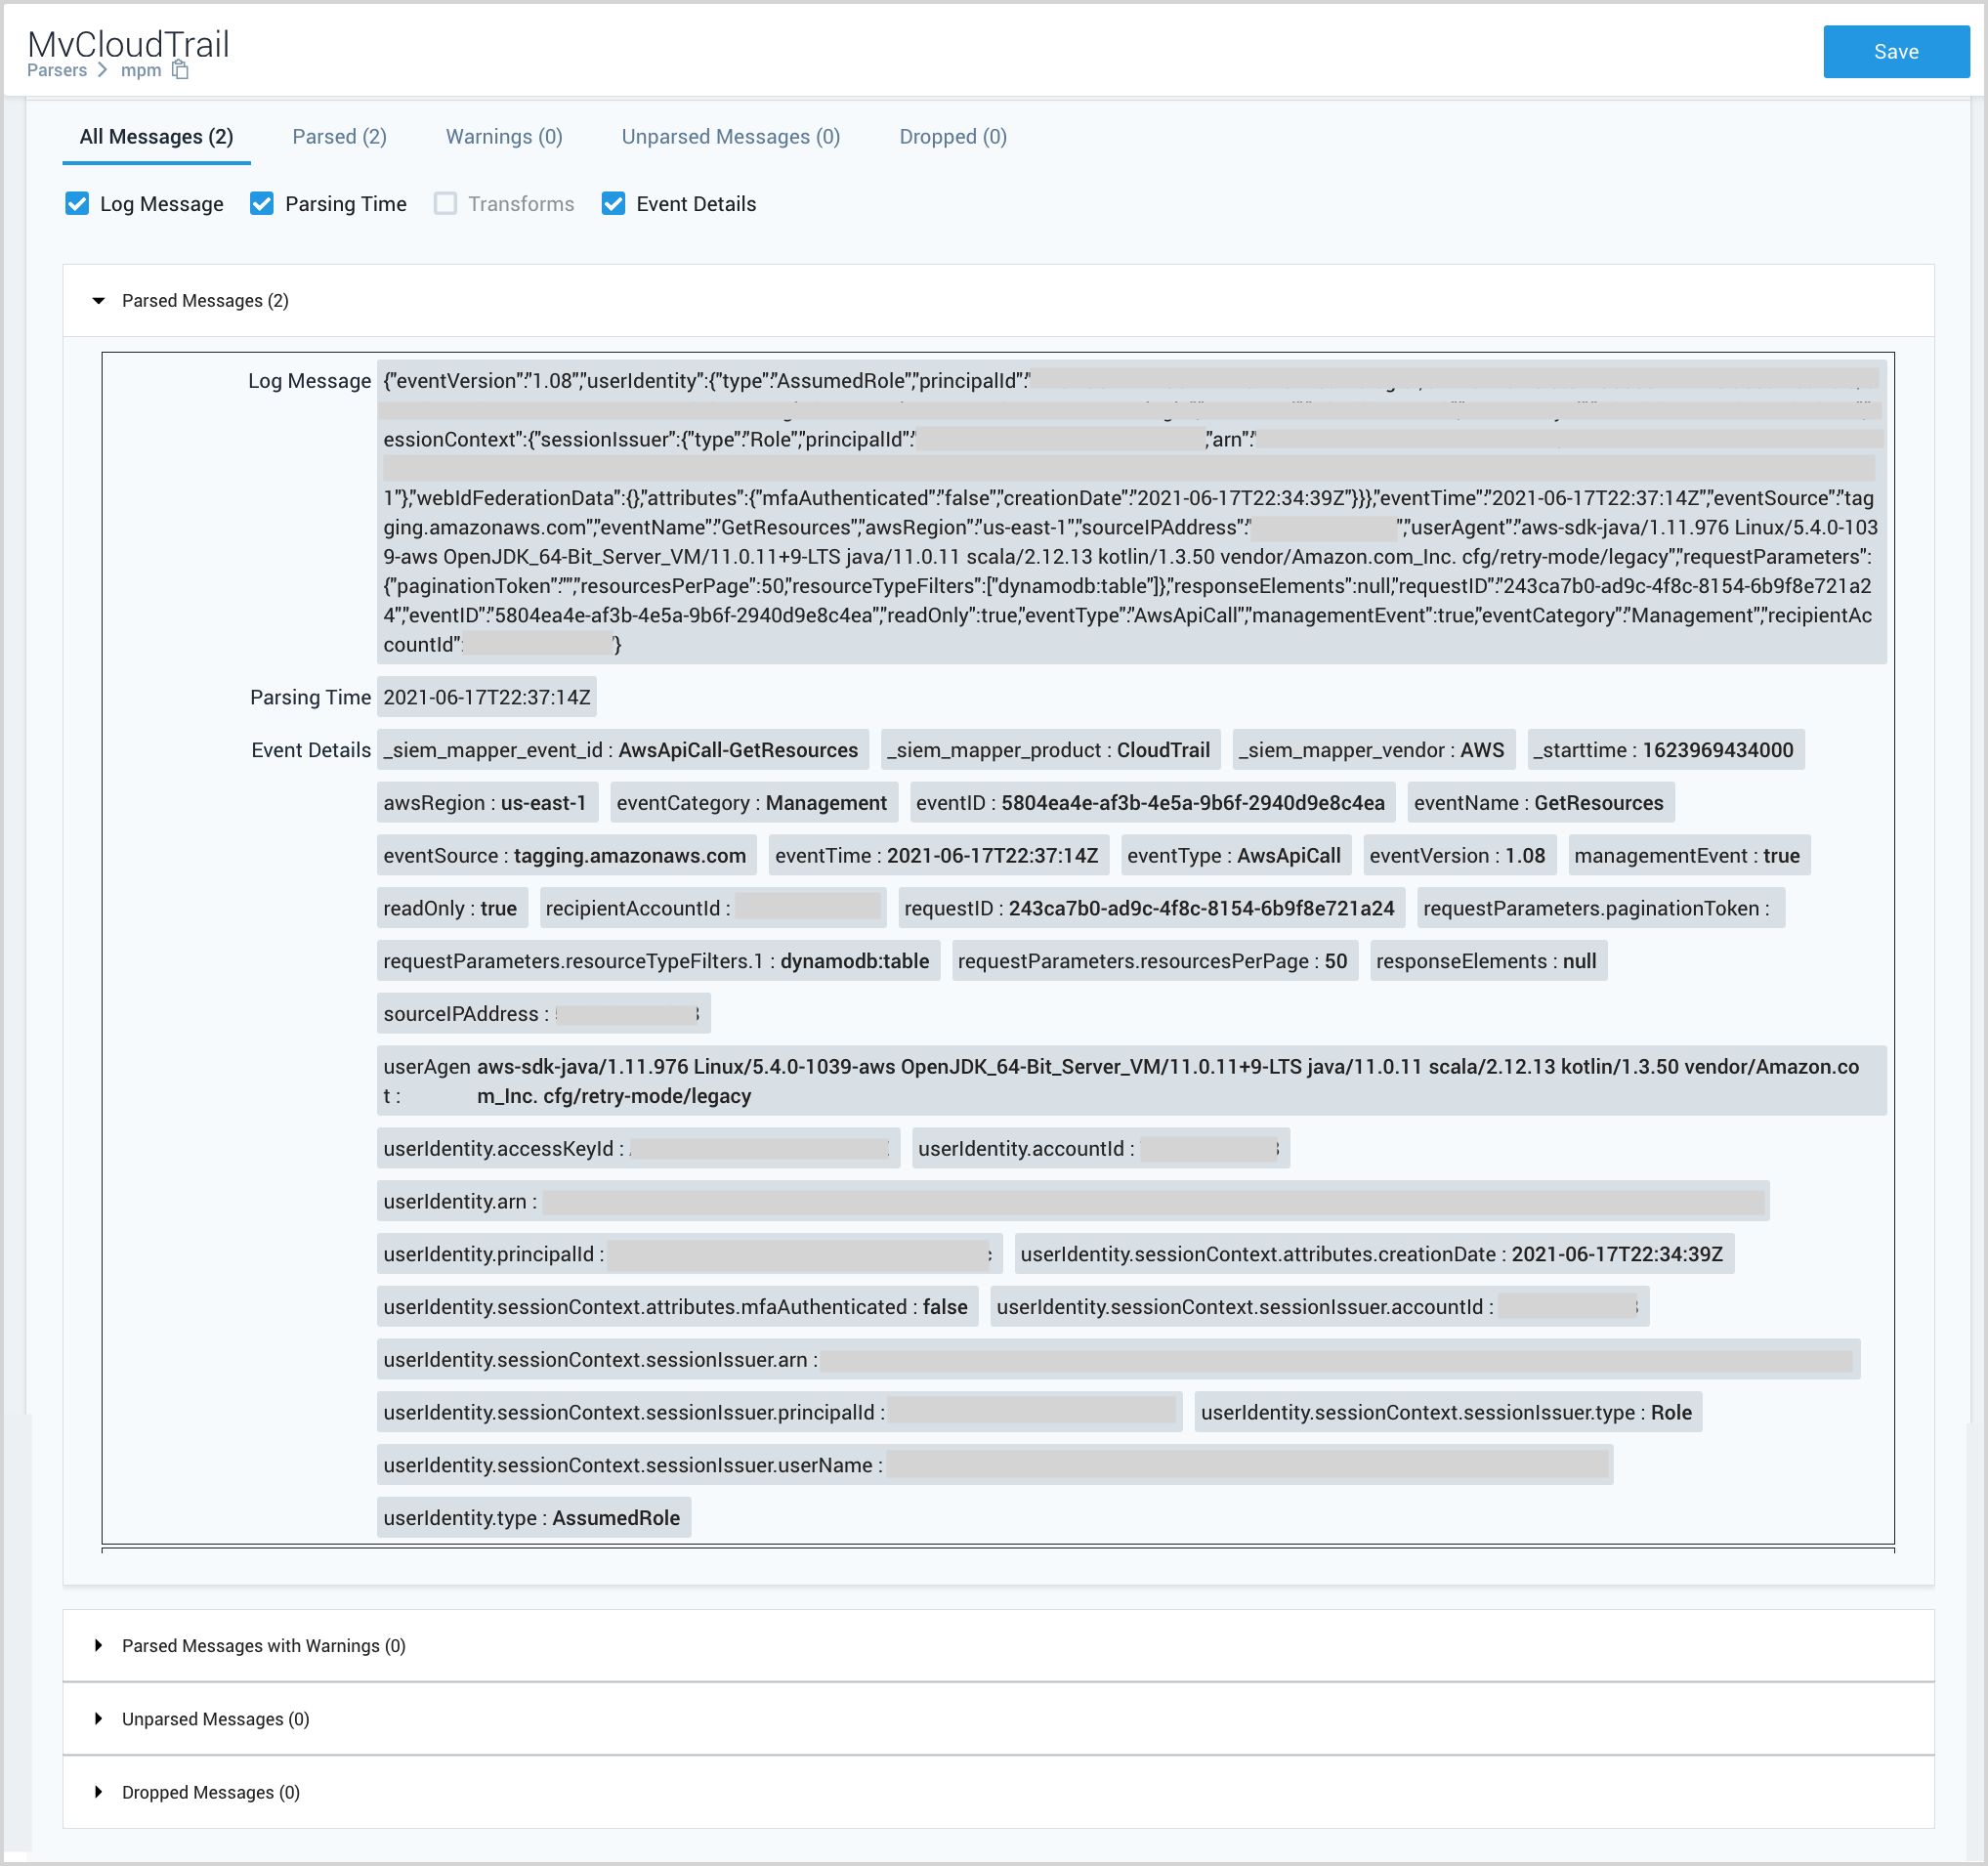
Task: Click the clipboard icon next to mpm
Action: (180, 70)
